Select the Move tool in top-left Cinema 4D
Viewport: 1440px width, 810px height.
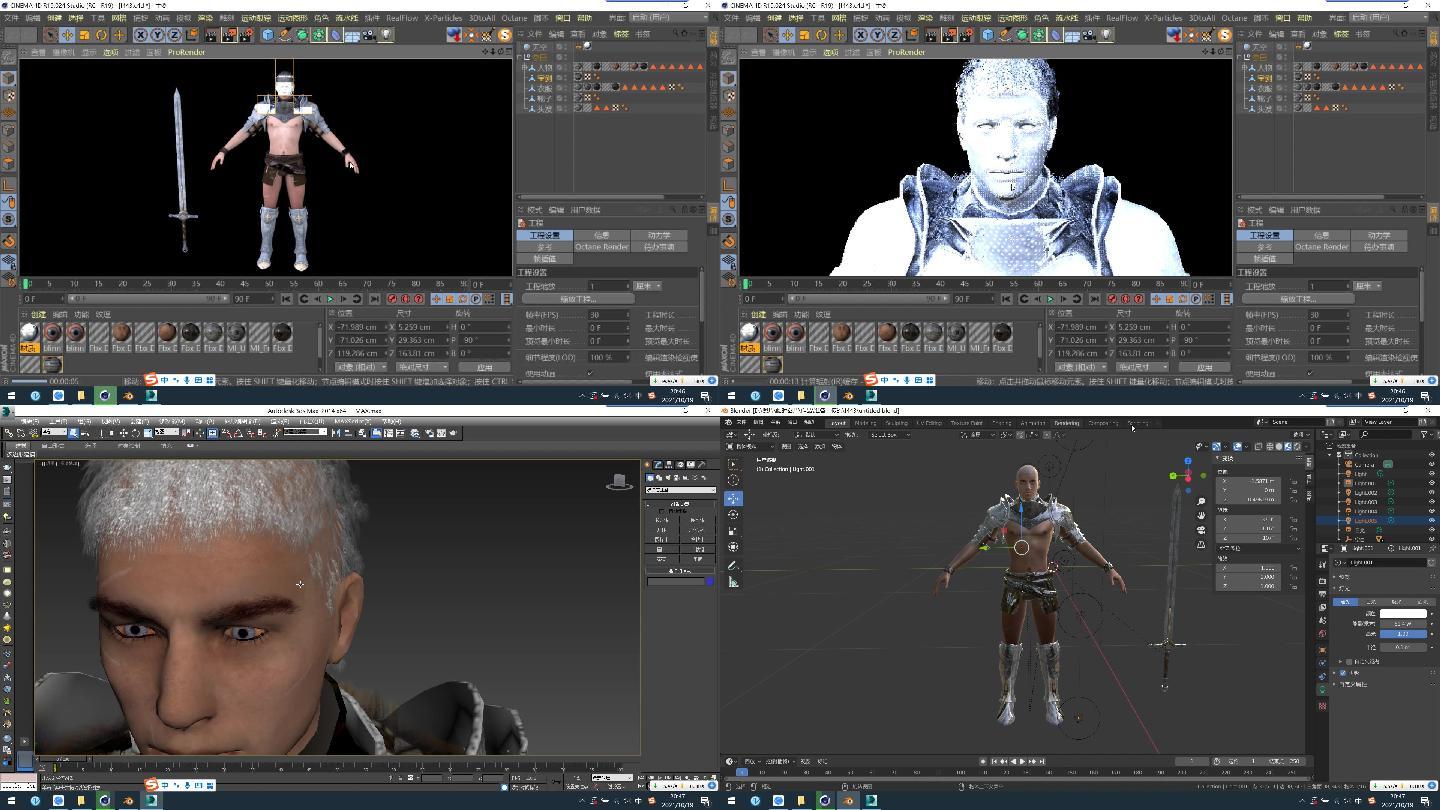[x=67, y=35]
